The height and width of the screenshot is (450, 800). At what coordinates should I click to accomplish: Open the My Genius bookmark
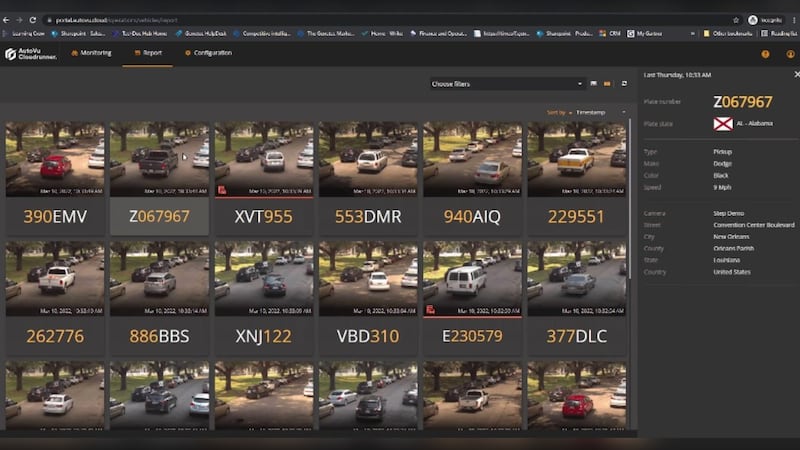(645, 33)
